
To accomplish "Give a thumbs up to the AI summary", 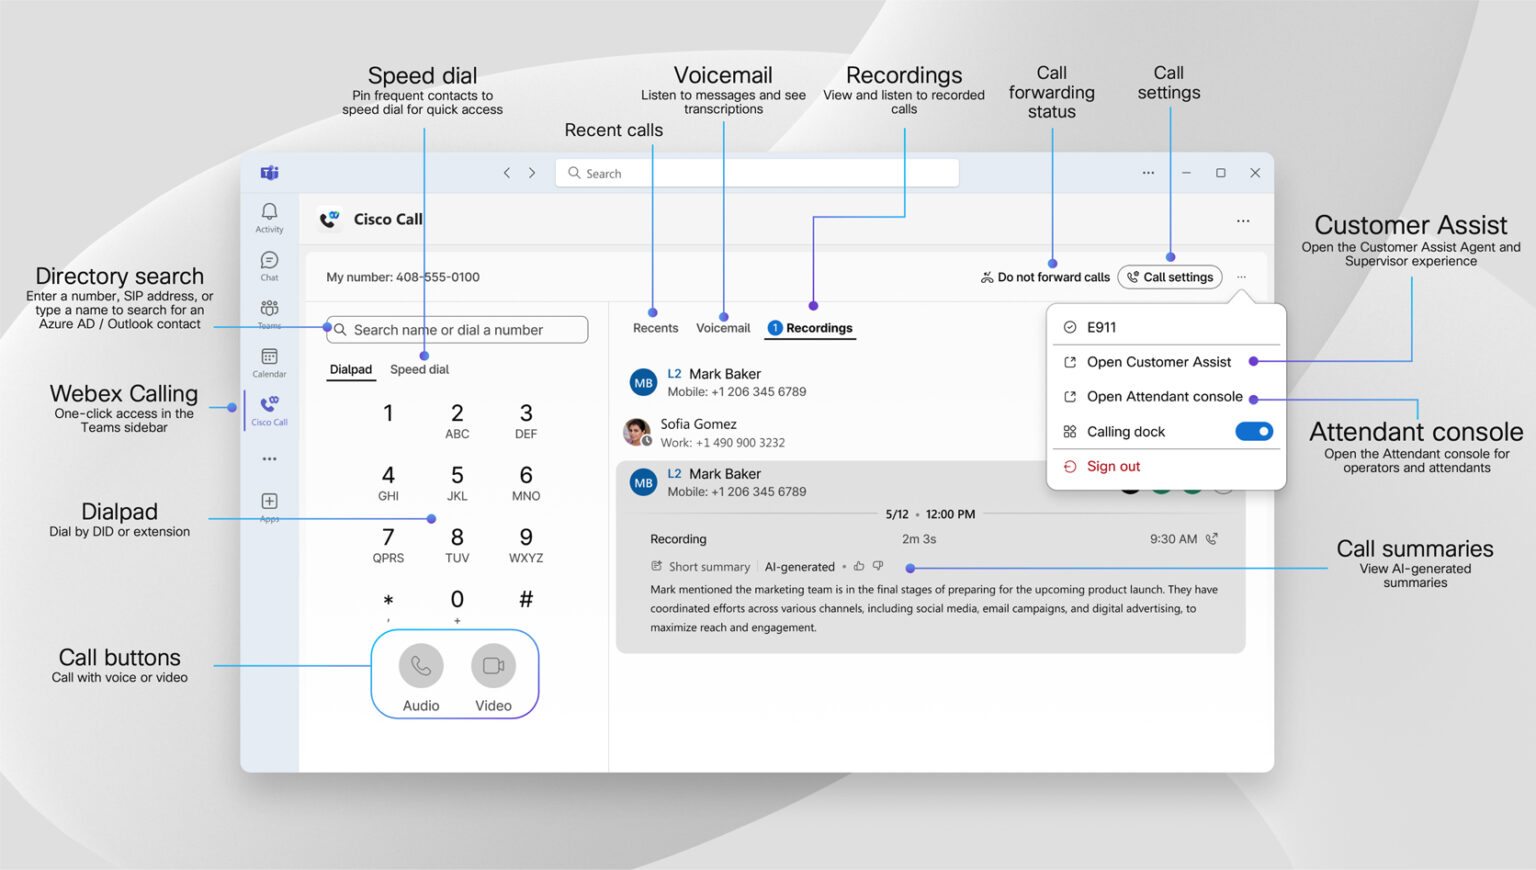I will [858, 566].
